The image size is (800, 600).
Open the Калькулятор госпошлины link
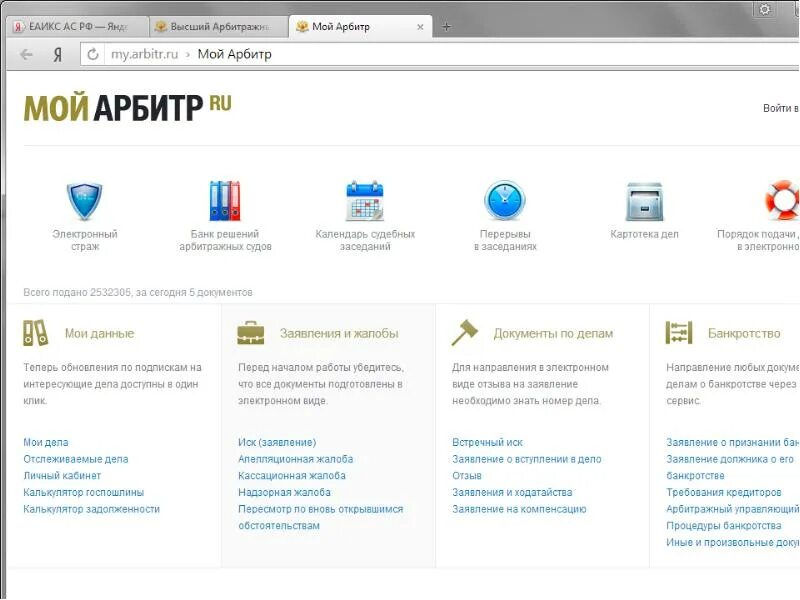point(83,492)
